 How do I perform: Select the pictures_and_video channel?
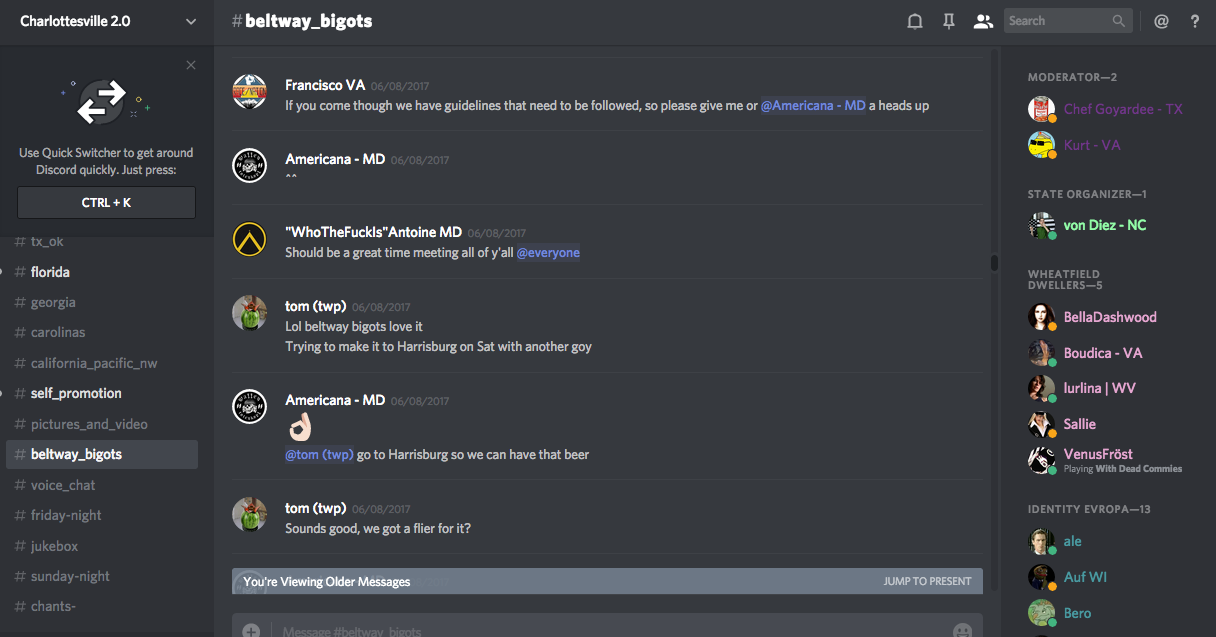[89, 424]
